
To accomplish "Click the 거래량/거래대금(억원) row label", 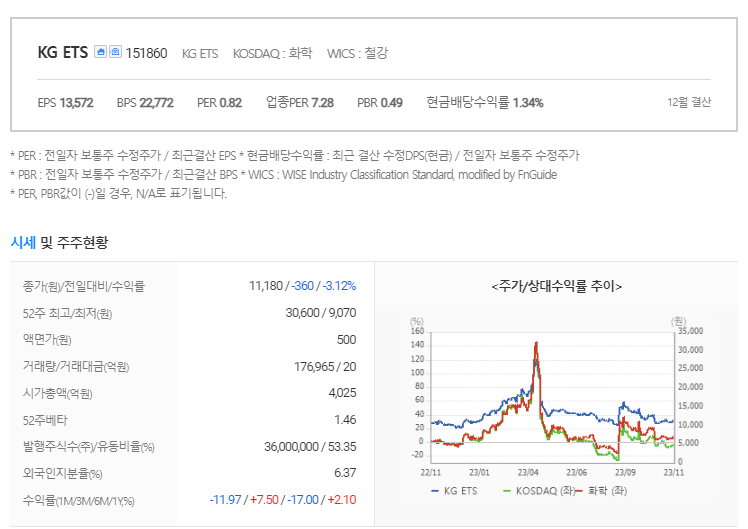I will pos(76,366).
